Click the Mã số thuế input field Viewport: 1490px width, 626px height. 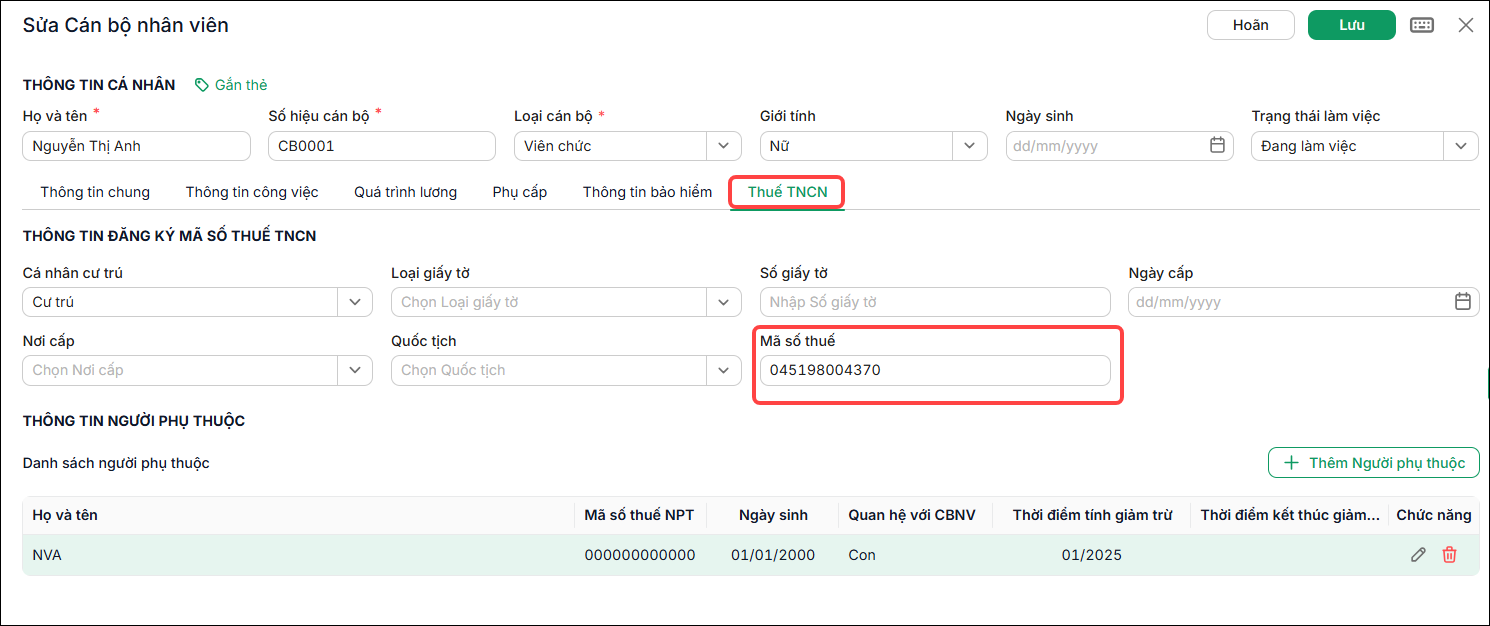point(935,370)
